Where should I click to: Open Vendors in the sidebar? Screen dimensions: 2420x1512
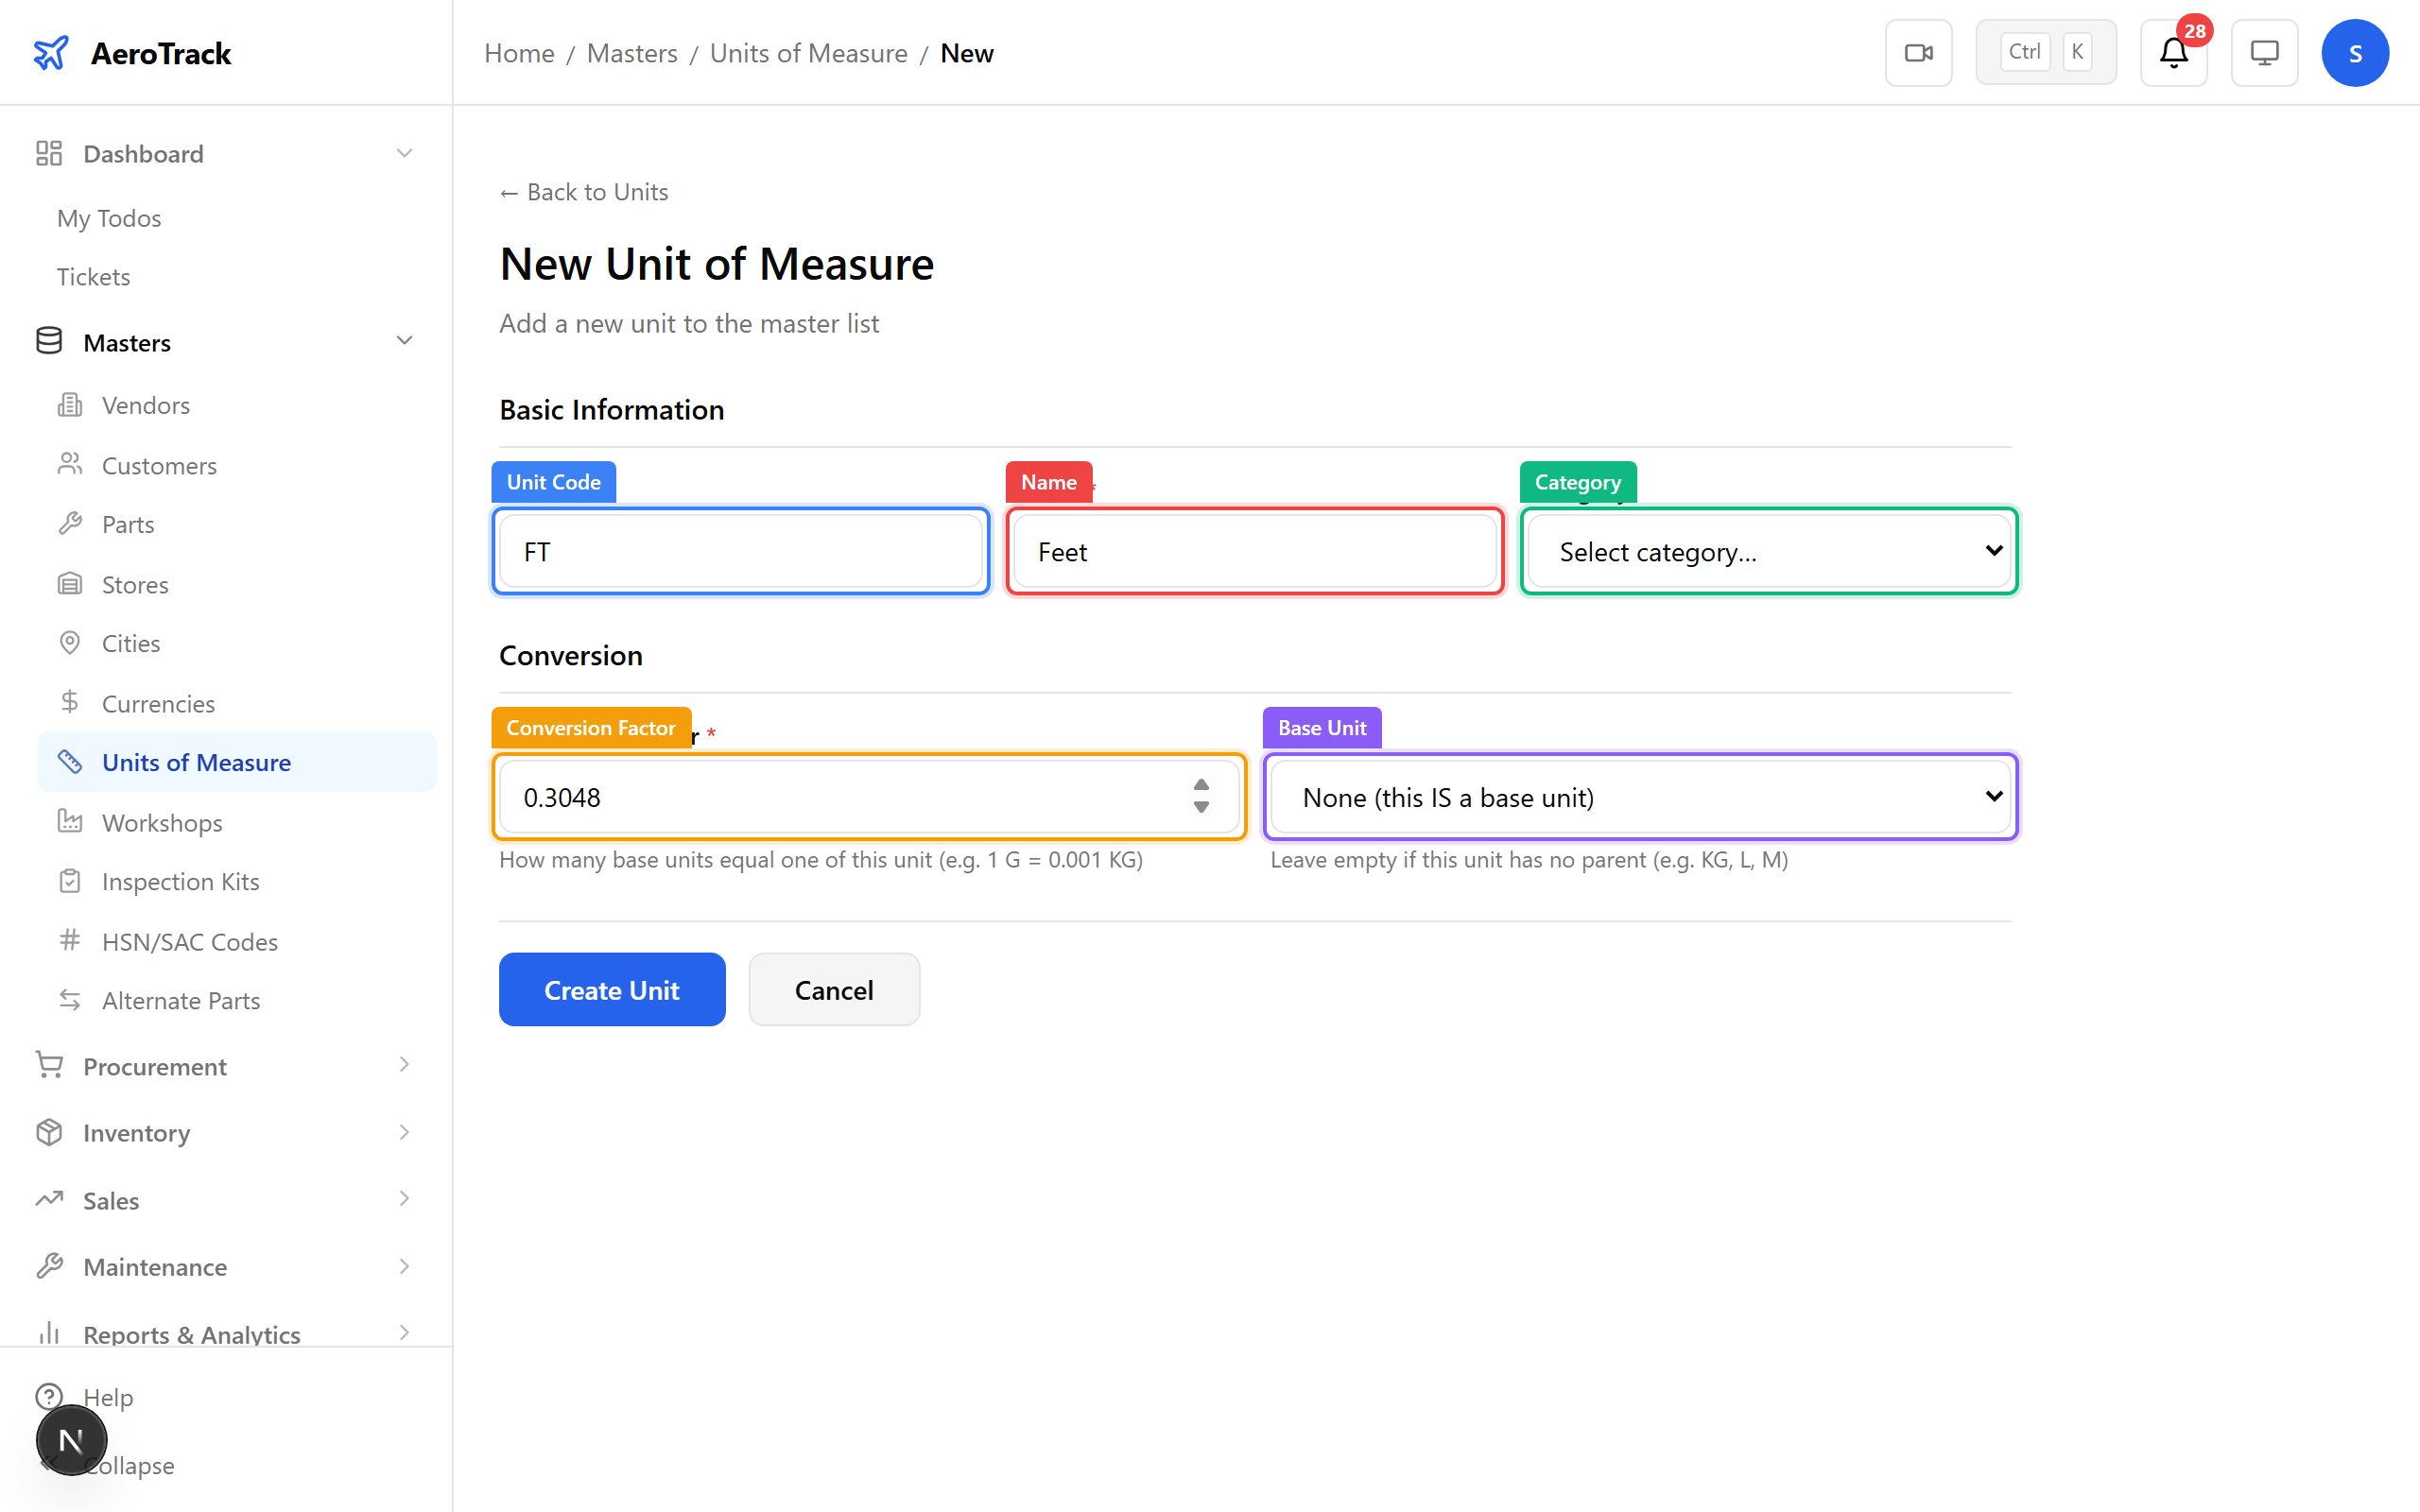[x=146, y=405]
